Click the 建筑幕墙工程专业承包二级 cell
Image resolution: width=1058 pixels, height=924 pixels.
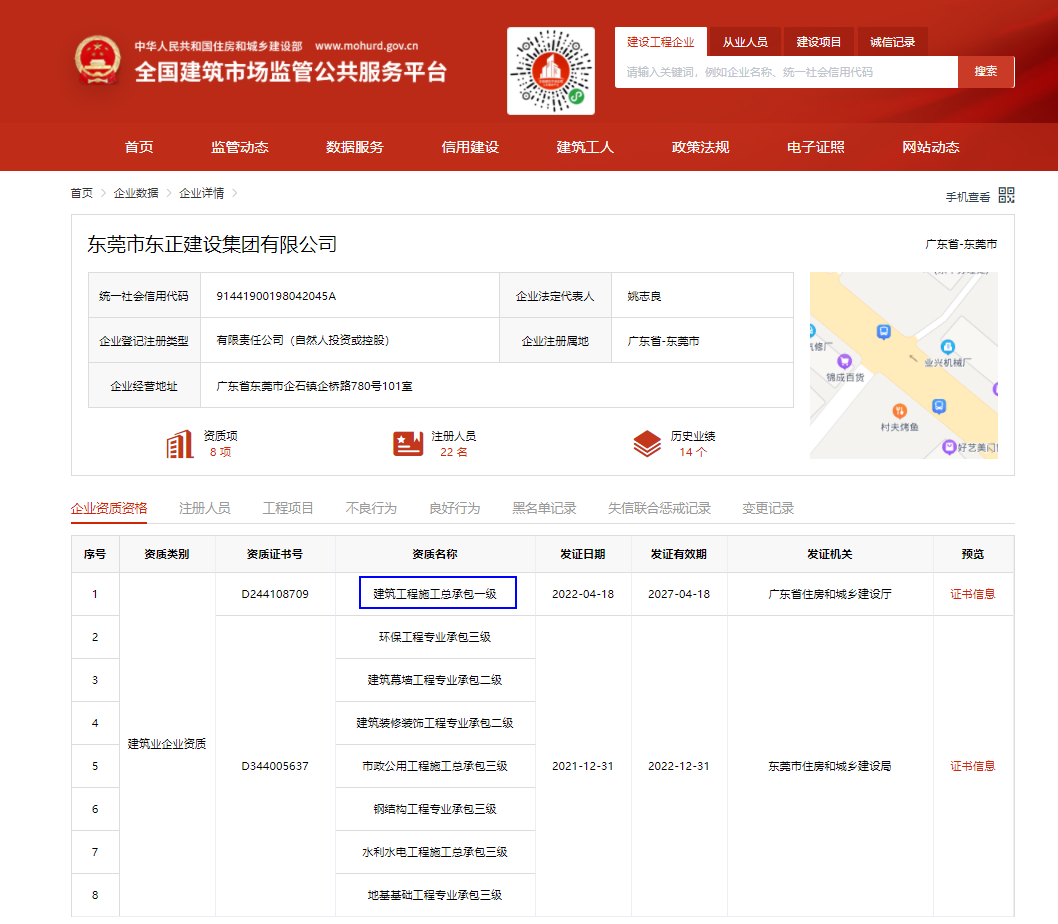(435, 680)
